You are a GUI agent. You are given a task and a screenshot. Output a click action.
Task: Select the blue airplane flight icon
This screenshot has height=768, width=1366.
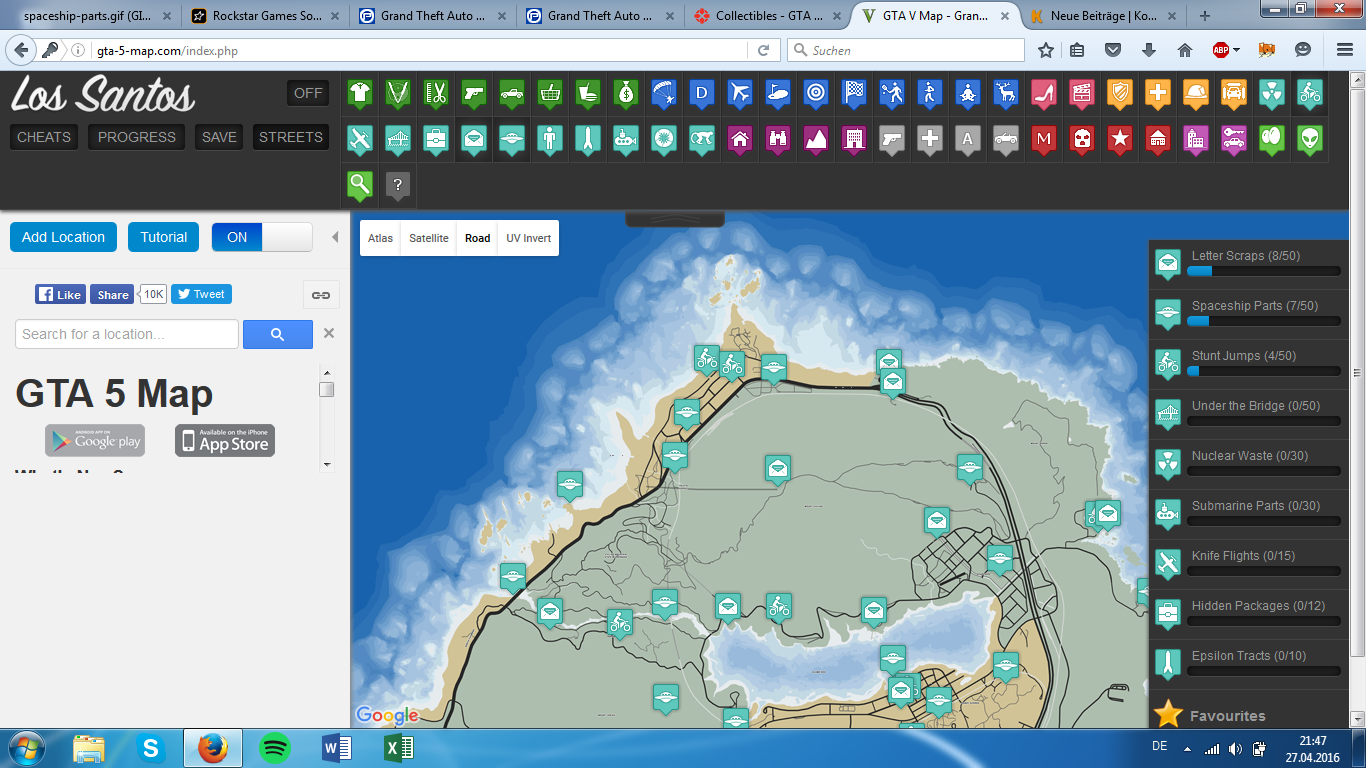(739, 94)
